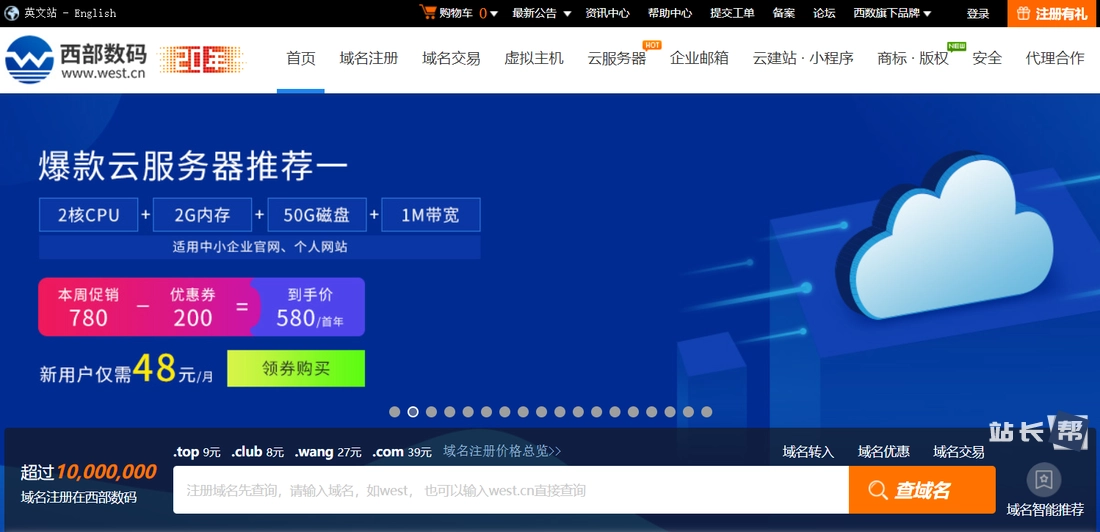Open the shopping cart icon
The height and width of the screenshot is (532, 1100).
[428, 13]
